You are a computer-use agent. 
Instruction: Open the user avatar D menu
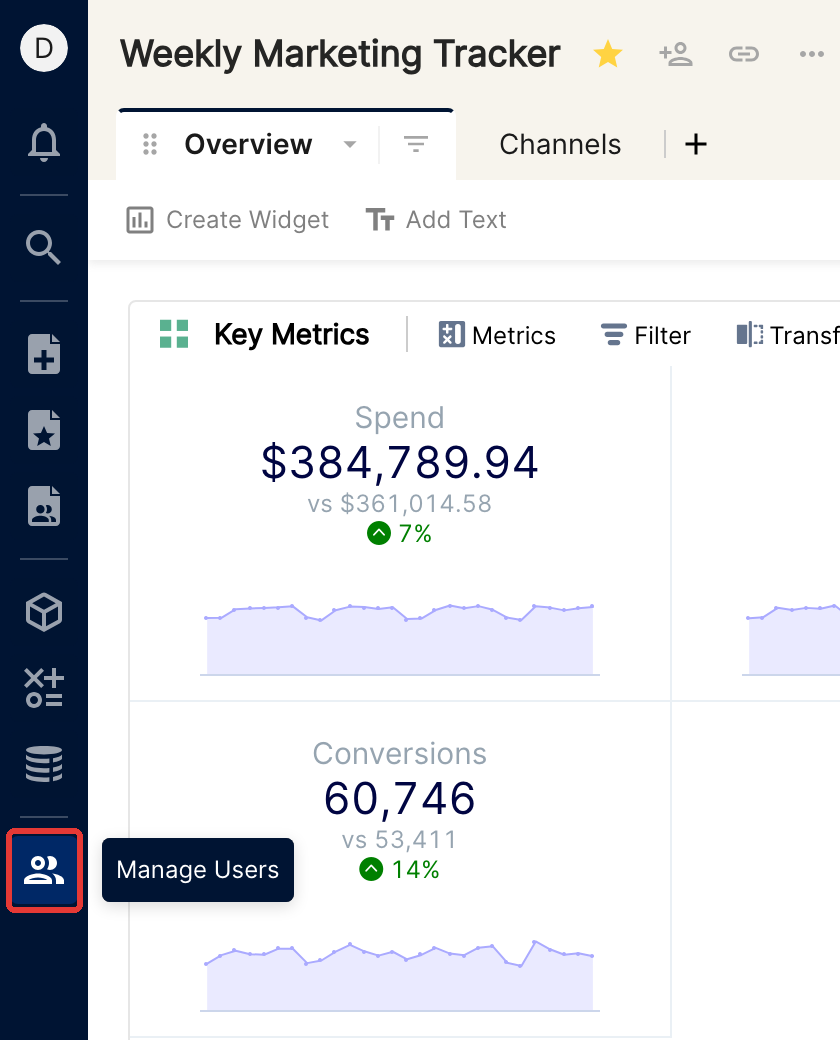[44, 48]
